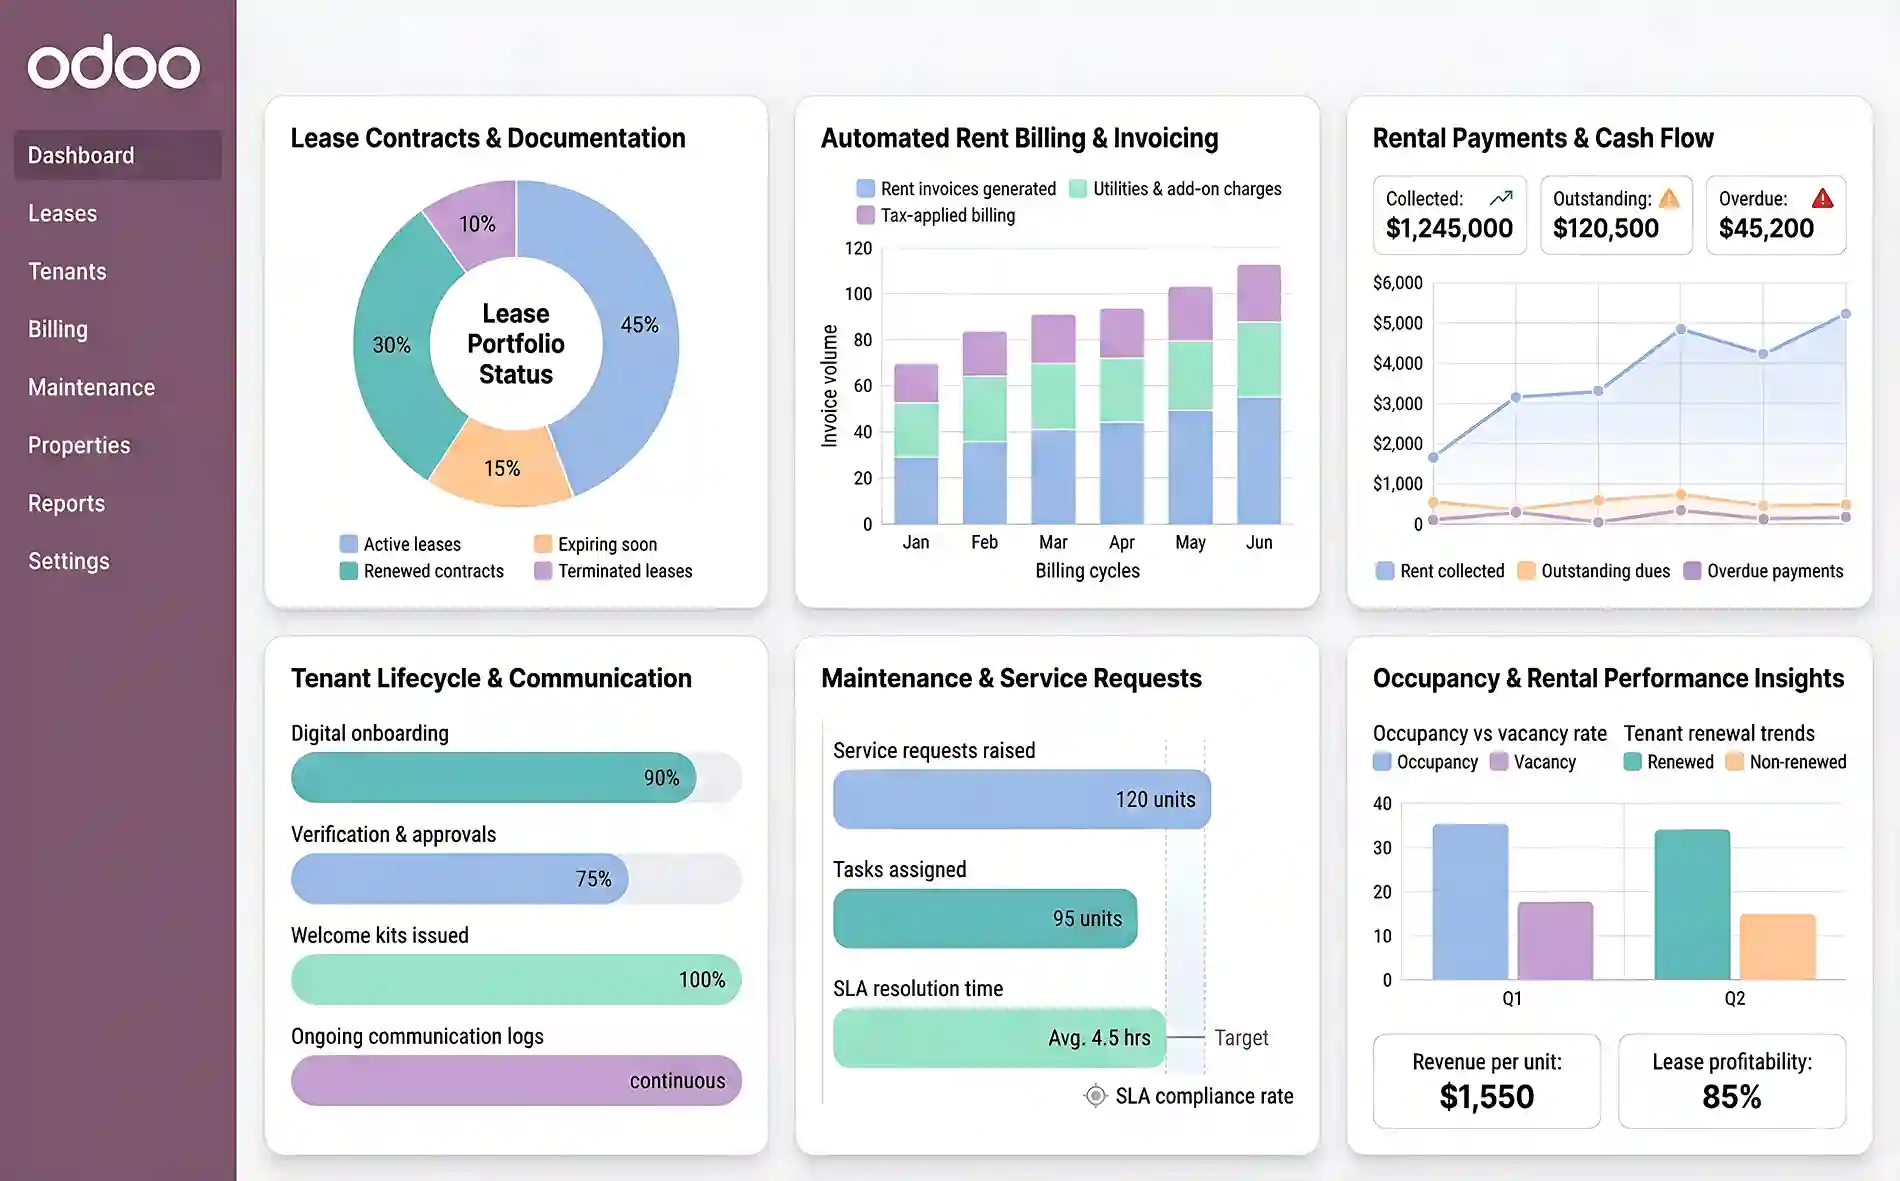Open Billing in the sidebar
This screenshot has width=1900, height=1181.
tap(57, 329)
